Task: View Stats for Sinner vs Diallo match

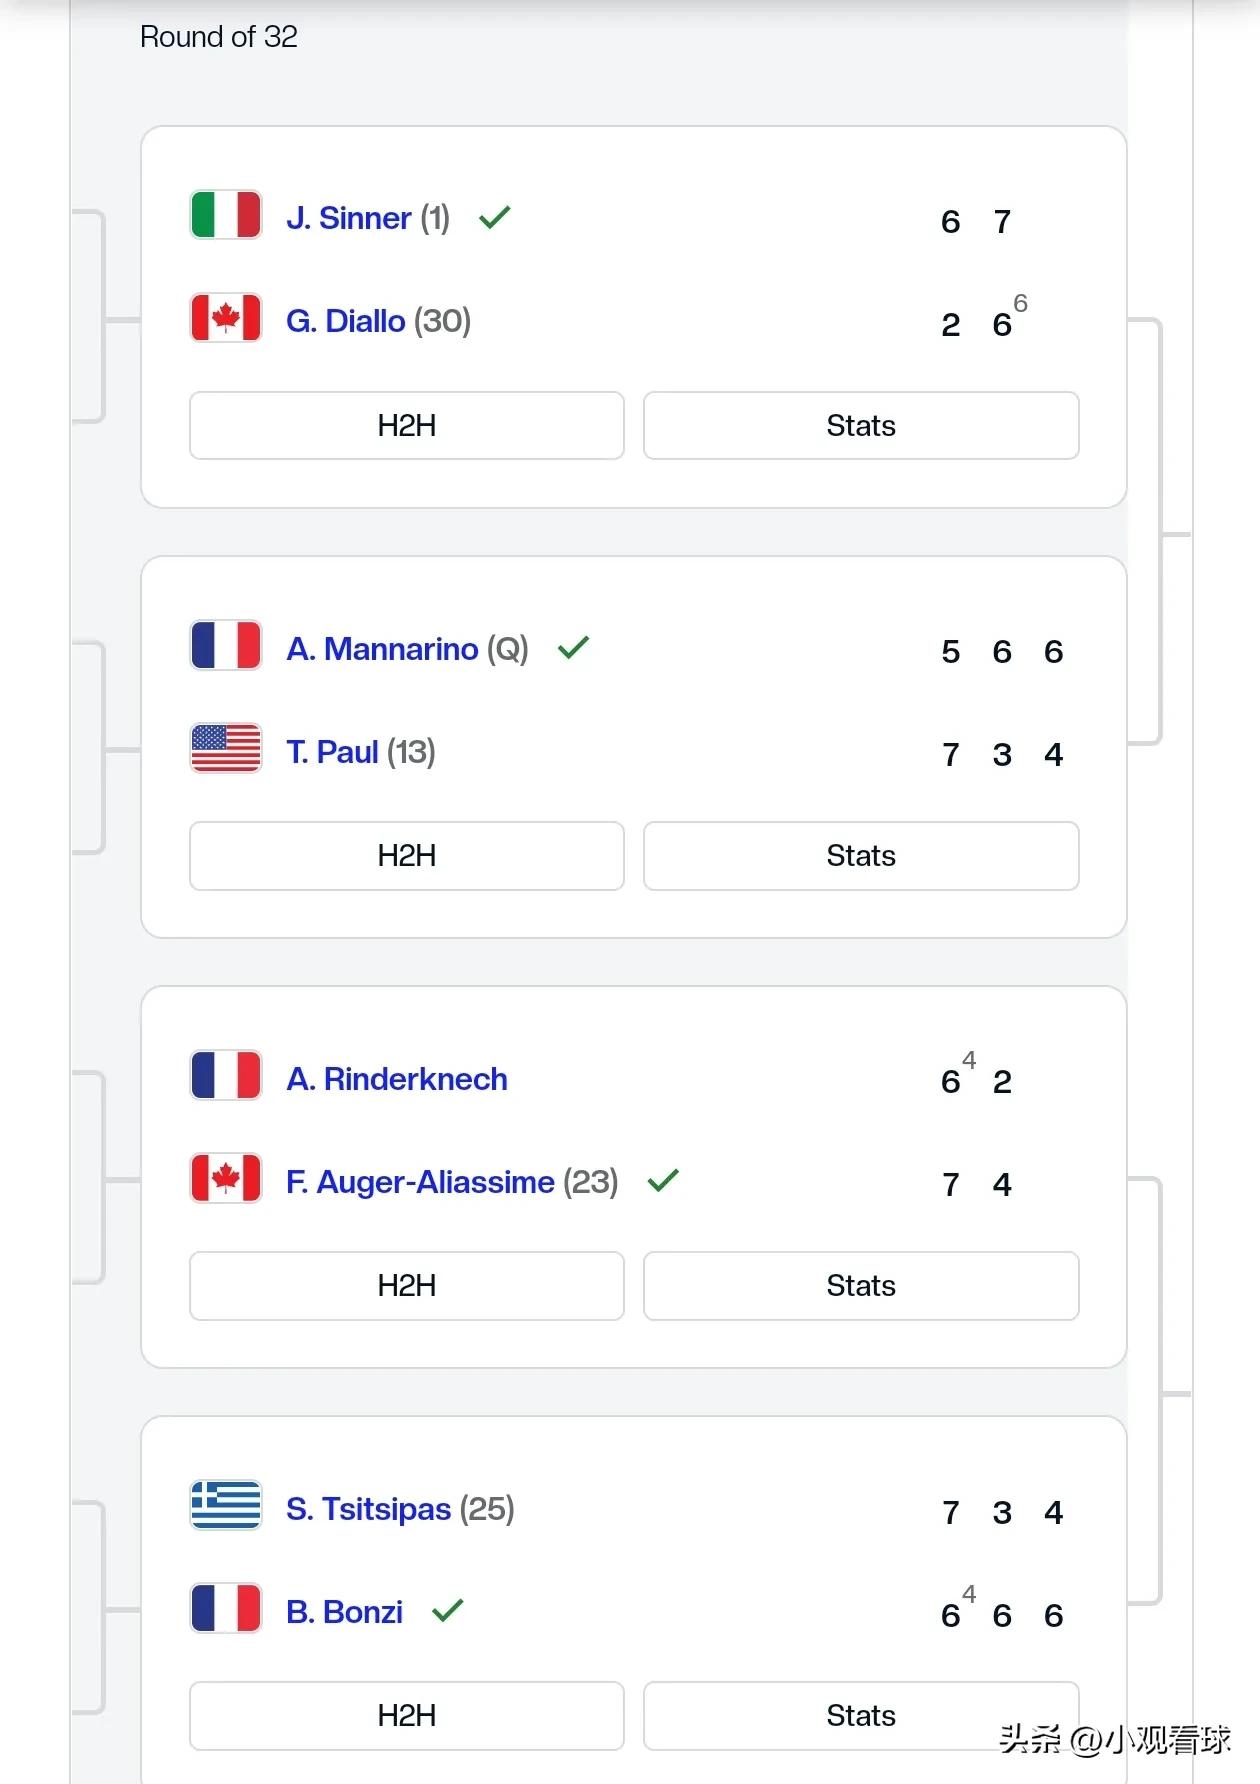Action: pos(861,426)
